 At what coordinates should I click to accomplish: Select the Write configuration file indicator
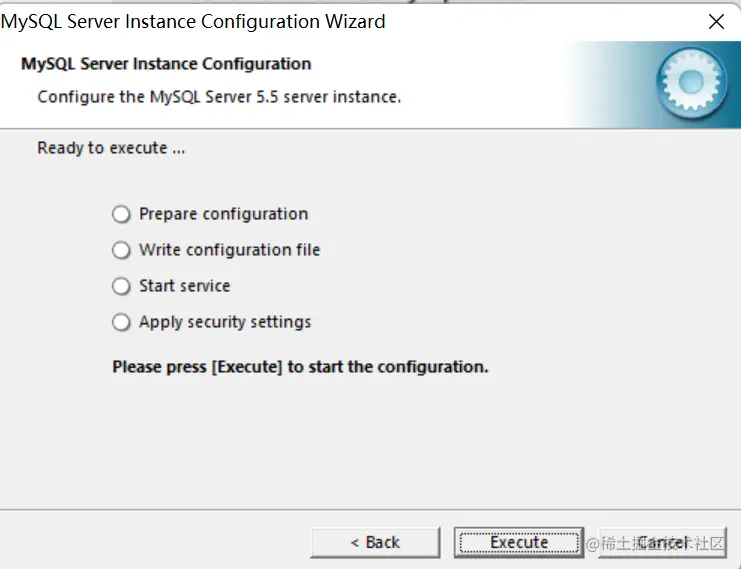tap(121, 250)
